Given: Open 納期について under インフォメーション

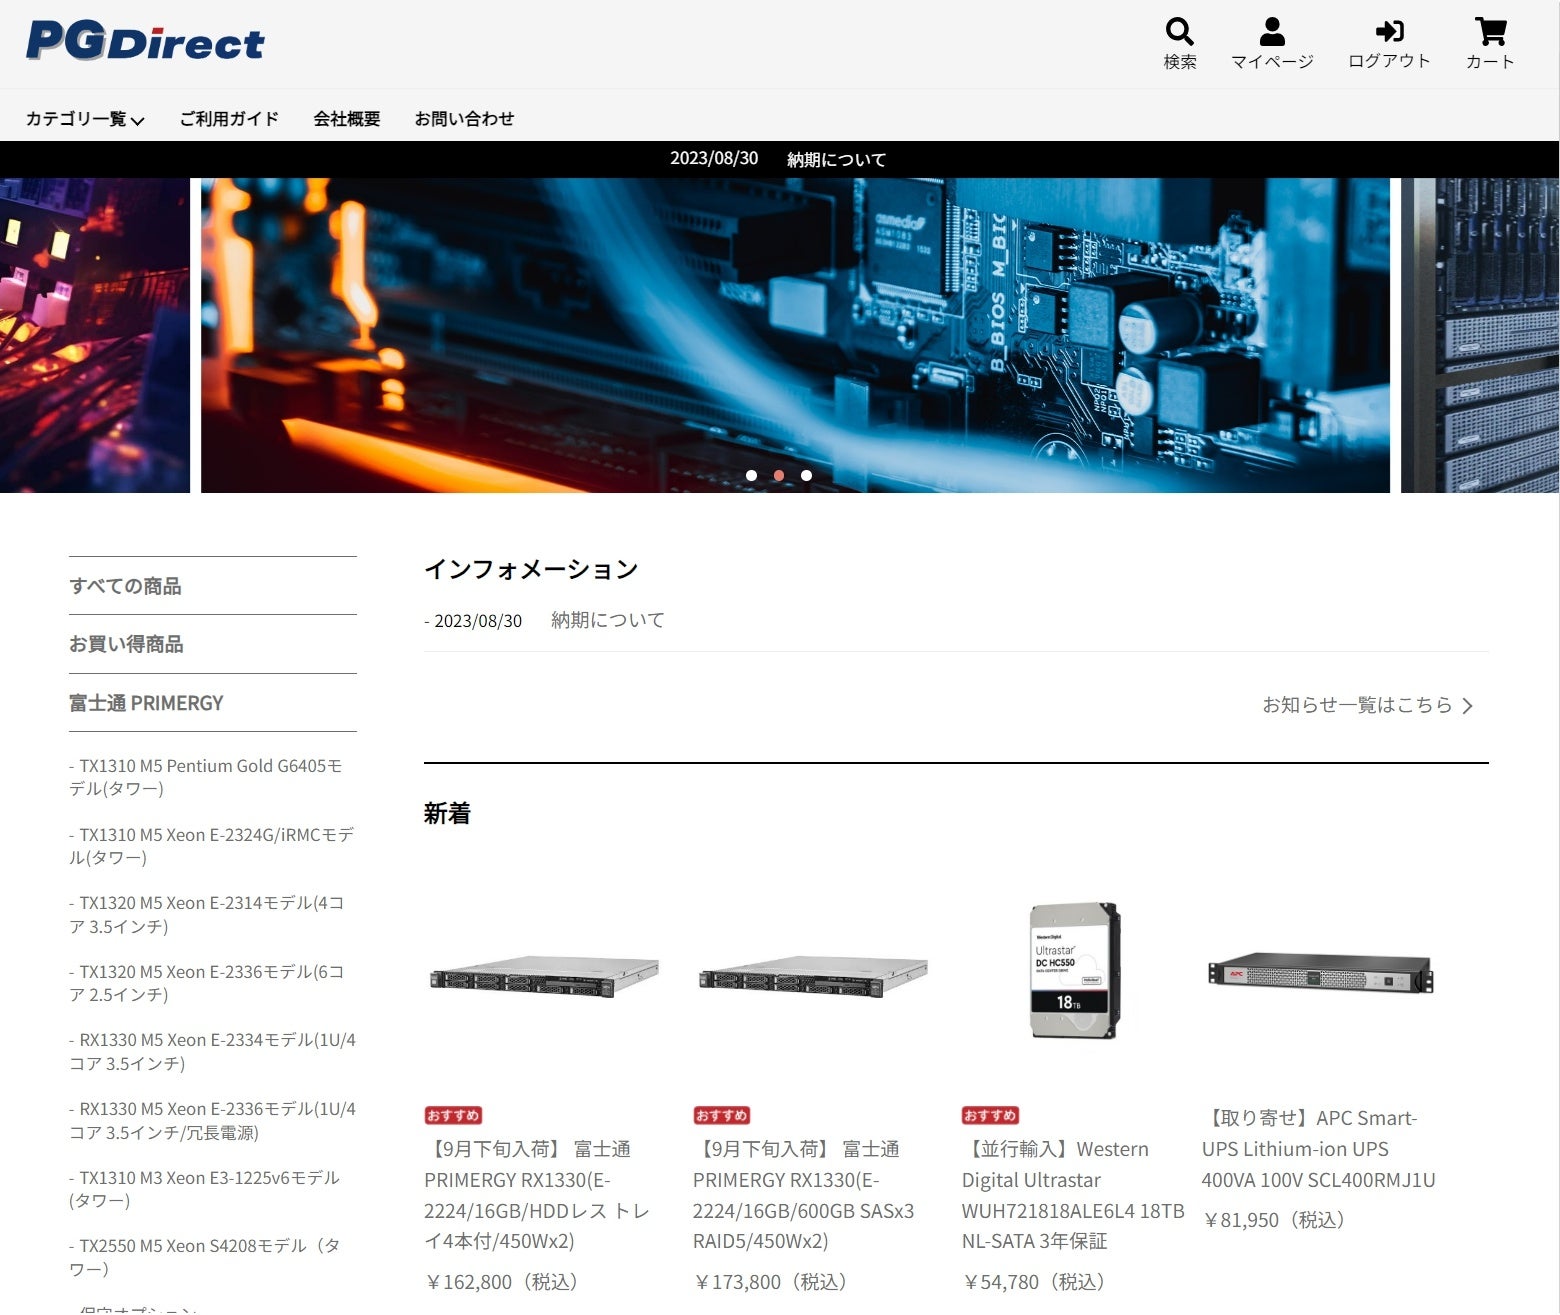Looking at the screenshot, I should coord(608,620).
